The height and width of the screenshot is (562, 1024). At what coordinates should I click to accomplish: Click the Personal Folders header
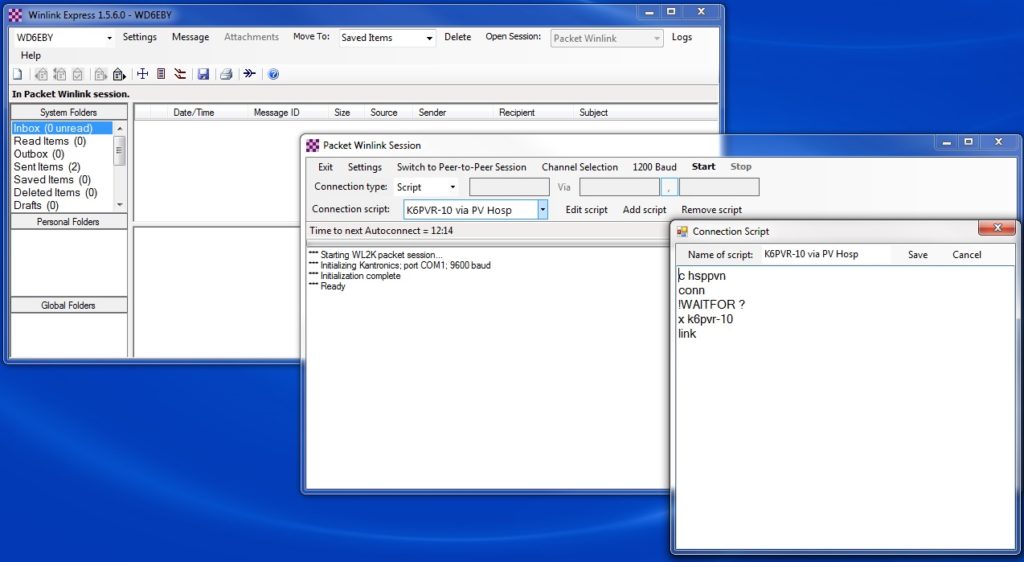[69, 222]
